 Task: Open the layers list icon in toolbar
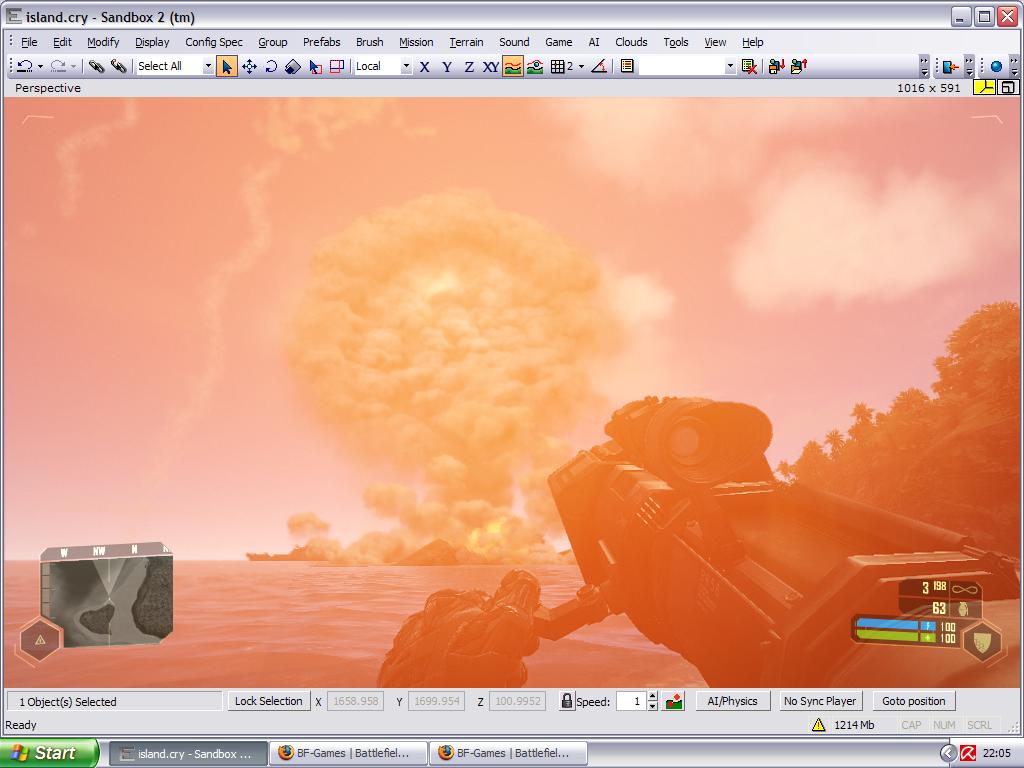click(x=627, y=66)
